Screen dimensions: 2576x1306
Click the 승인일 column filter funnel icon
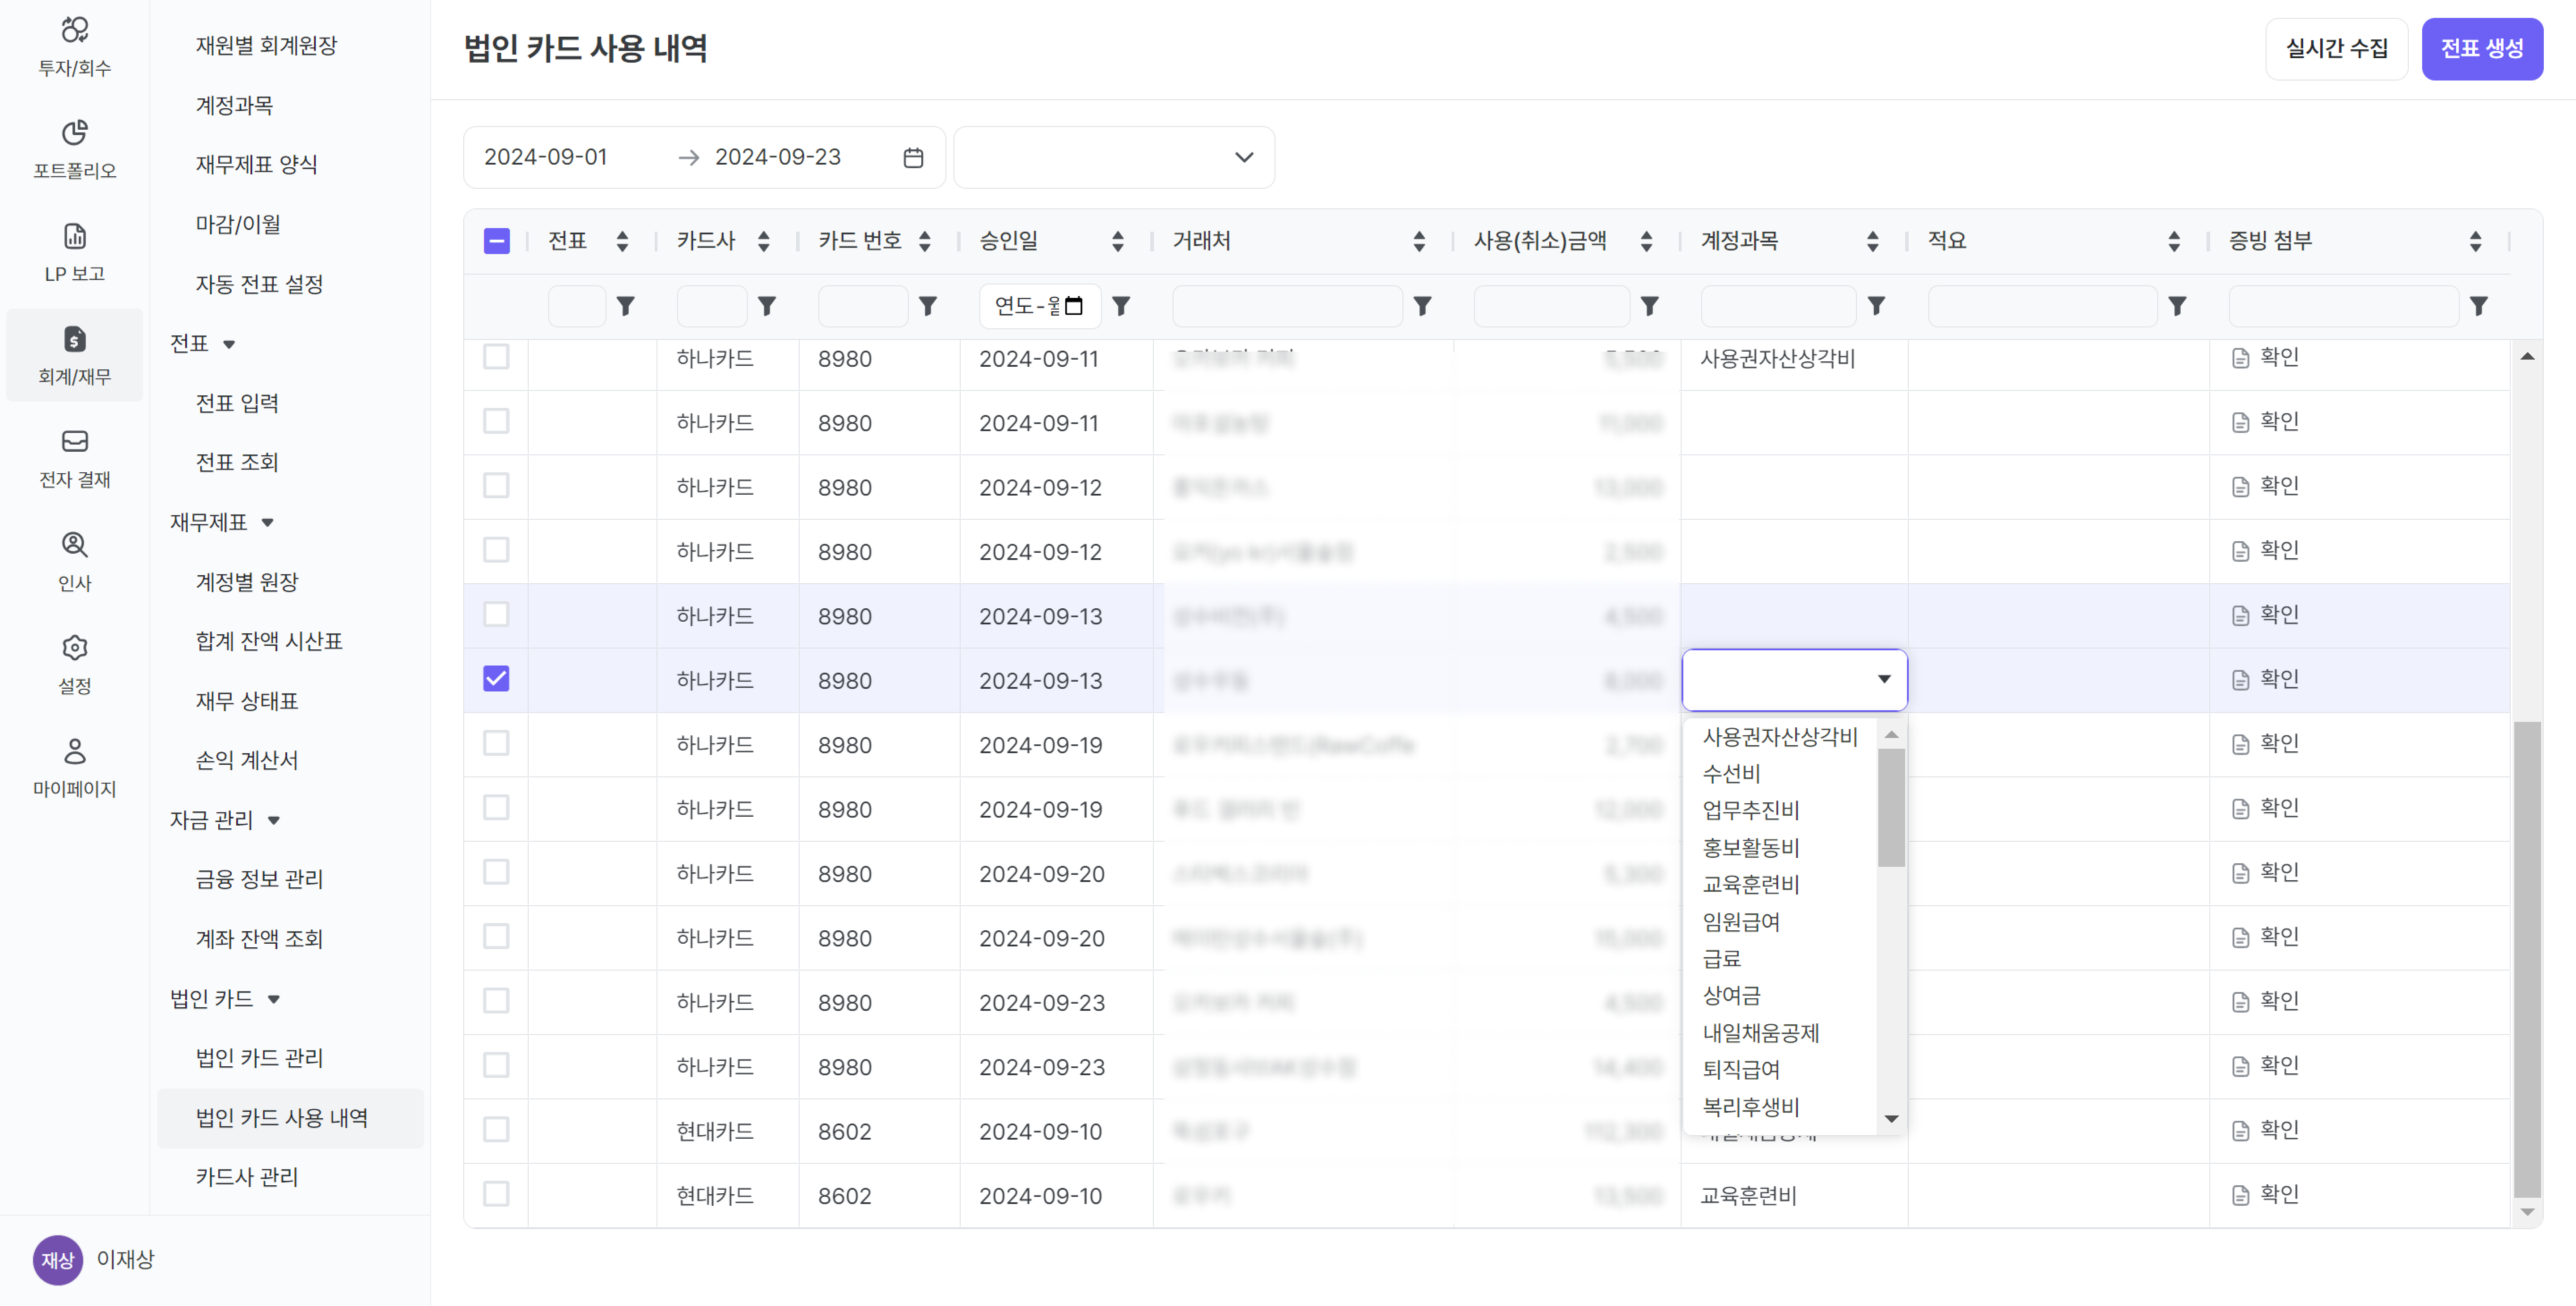click(x=1122, y=306)
